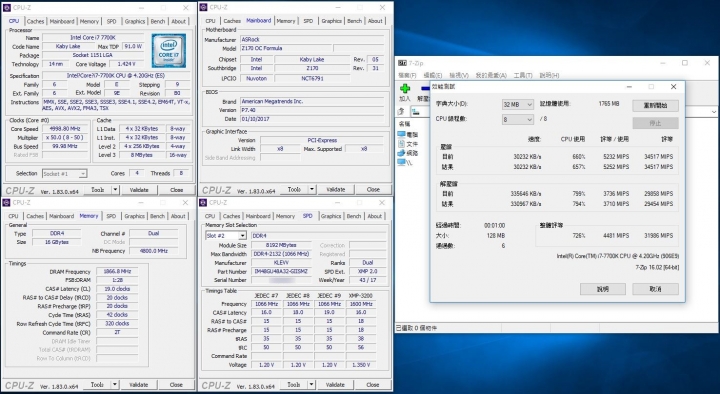Image resolution: width=720 pixels, height=394 pixels.
Task: Click Close button in the SPD CPU-Z window
Action: pyautogui.click(x=373, y=385)
